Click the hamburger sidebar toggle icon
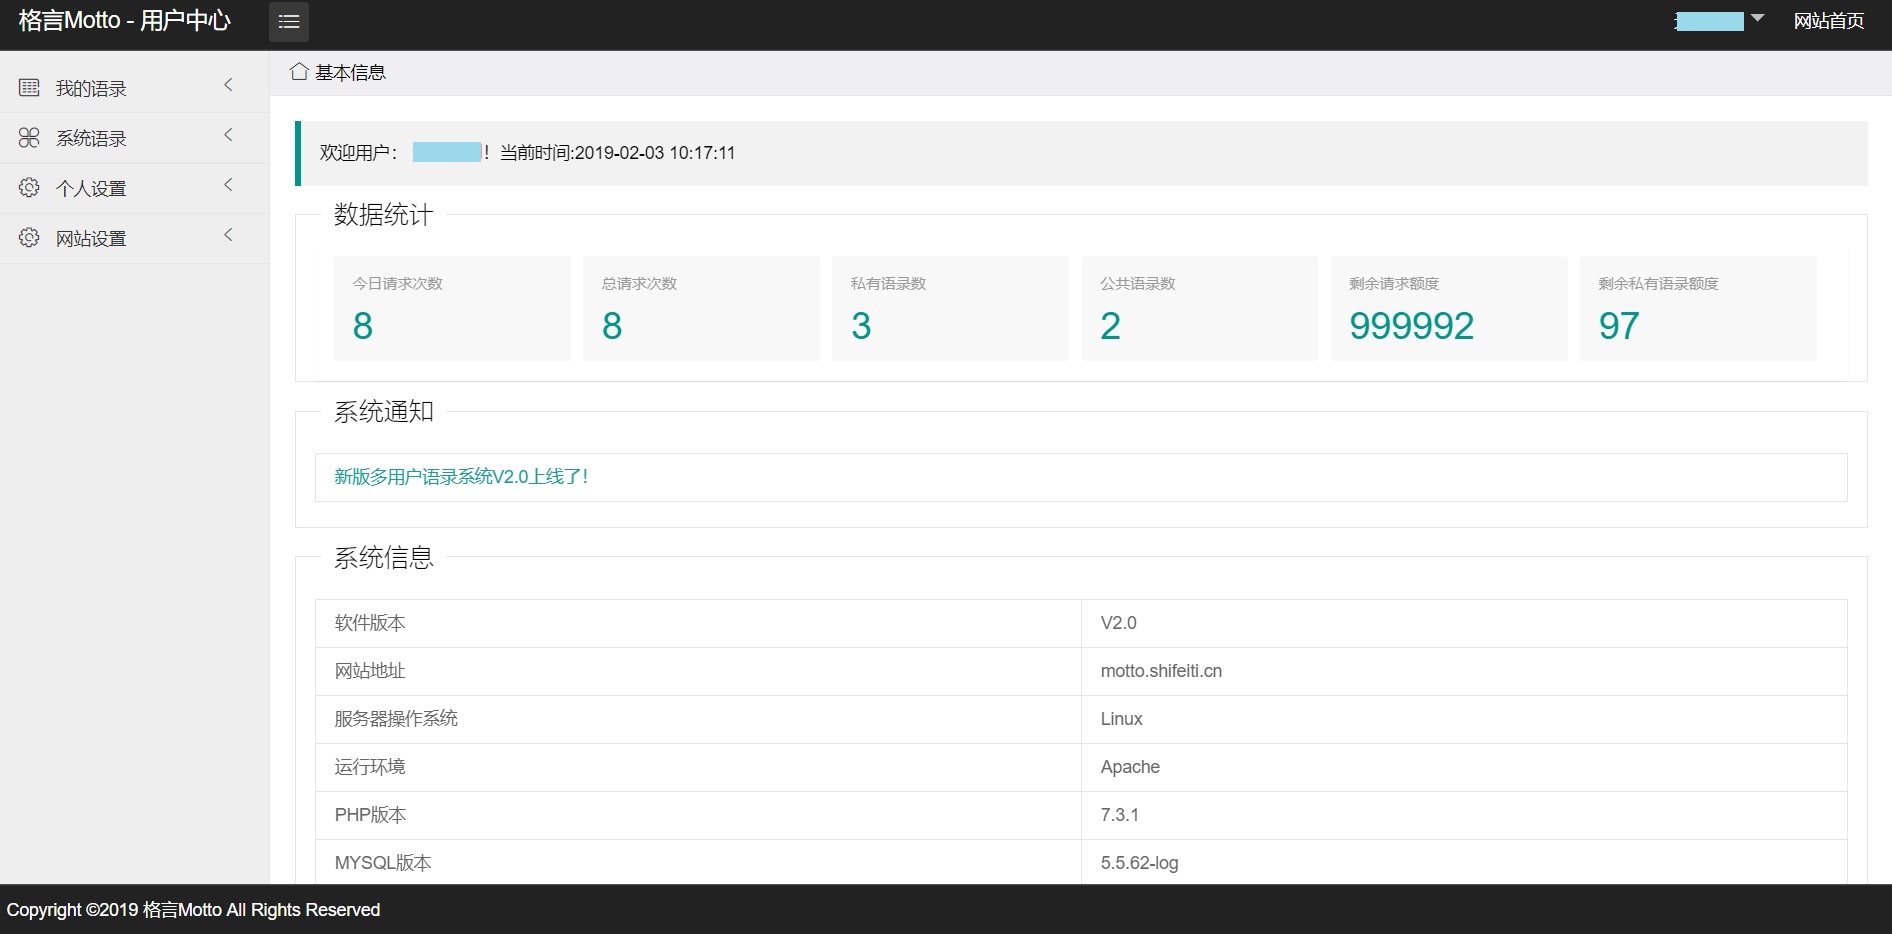 tap(289, 22)
